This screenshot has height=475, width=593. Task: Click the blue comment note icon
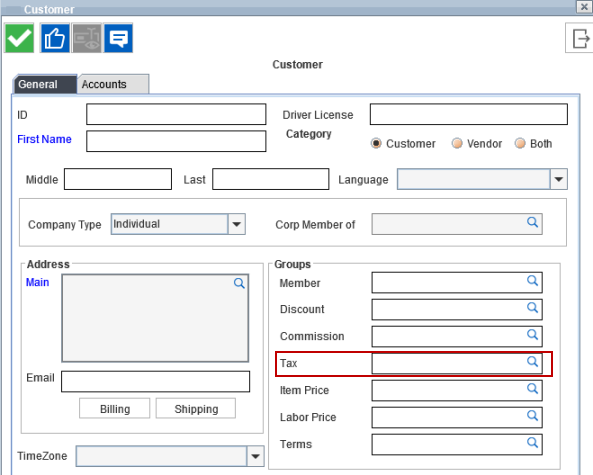pos(118,38)
